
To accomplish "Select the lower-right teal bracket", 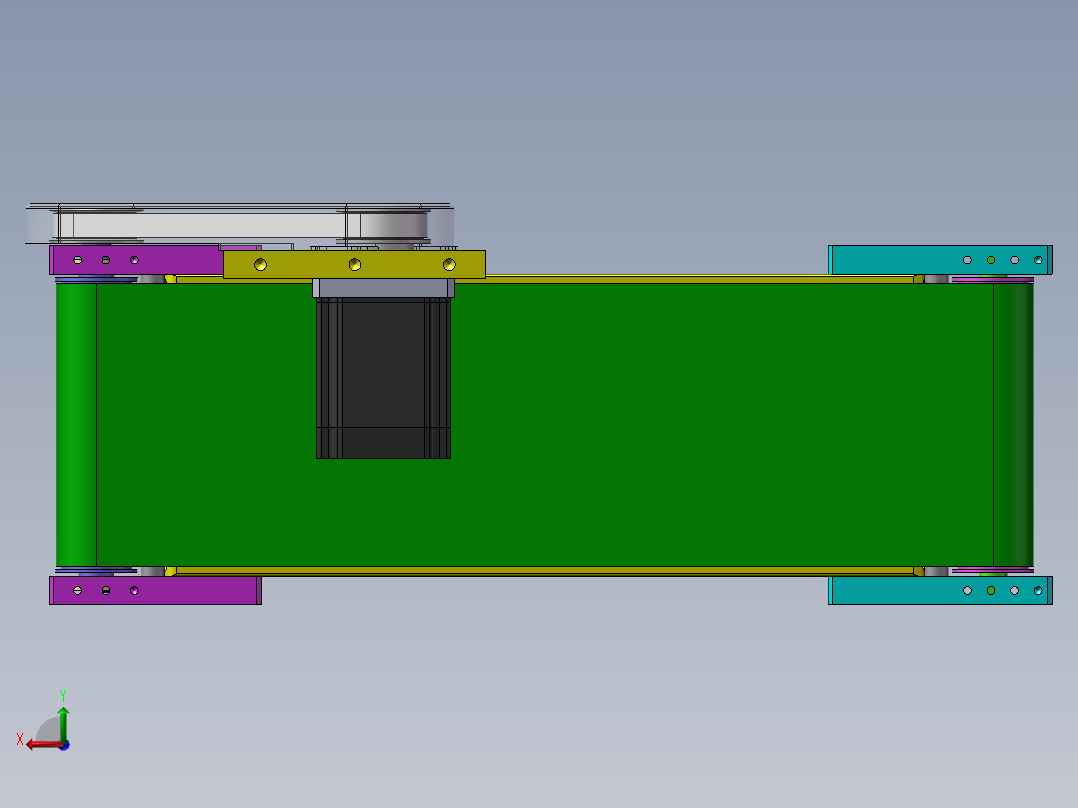I will pos(940,591).
